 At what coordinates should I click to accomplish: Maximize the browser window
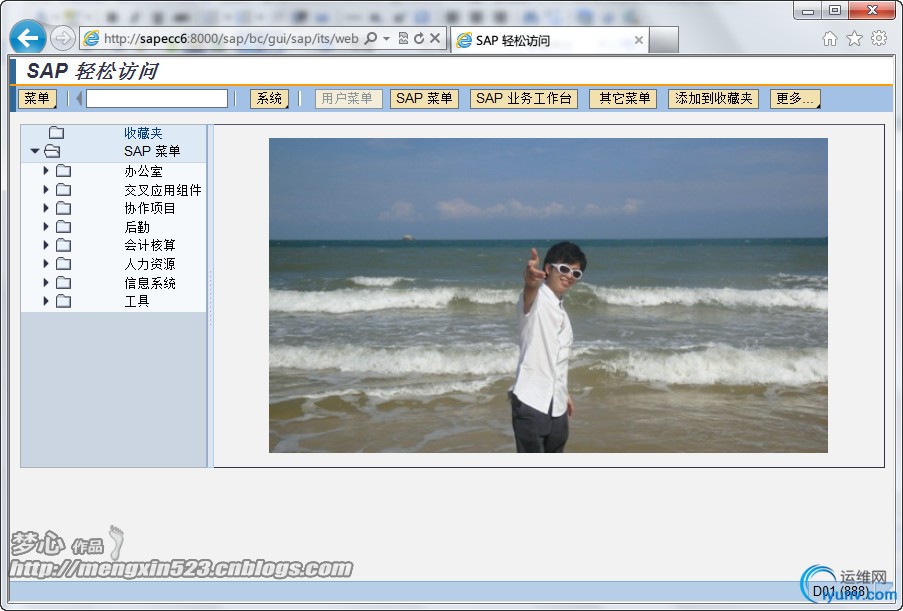834,10
